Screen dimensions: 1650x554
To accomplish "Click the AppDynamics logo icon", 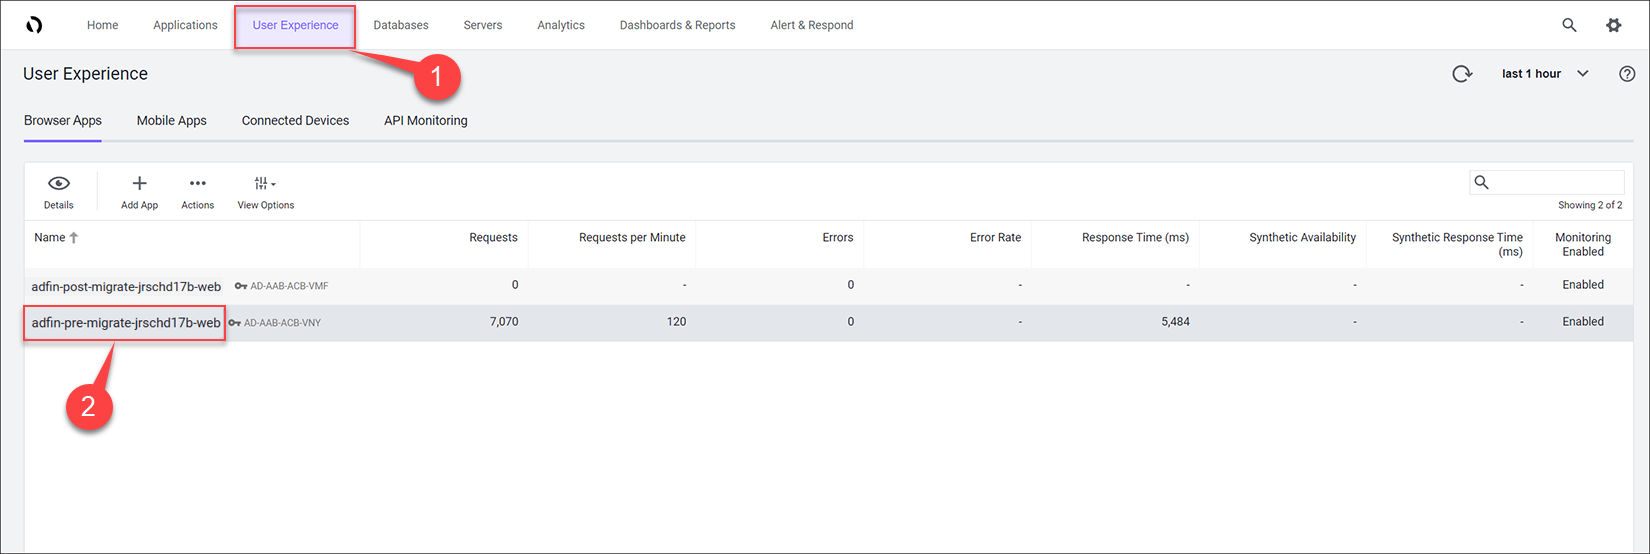I will 34,25.
